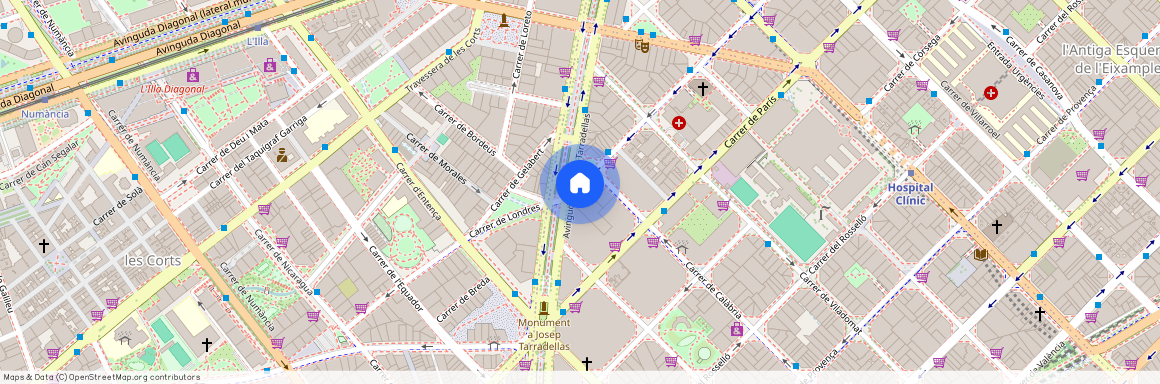The image size is (1160, 384).
Task: Click the police officer icon
Action: click(x=282, y=155)
